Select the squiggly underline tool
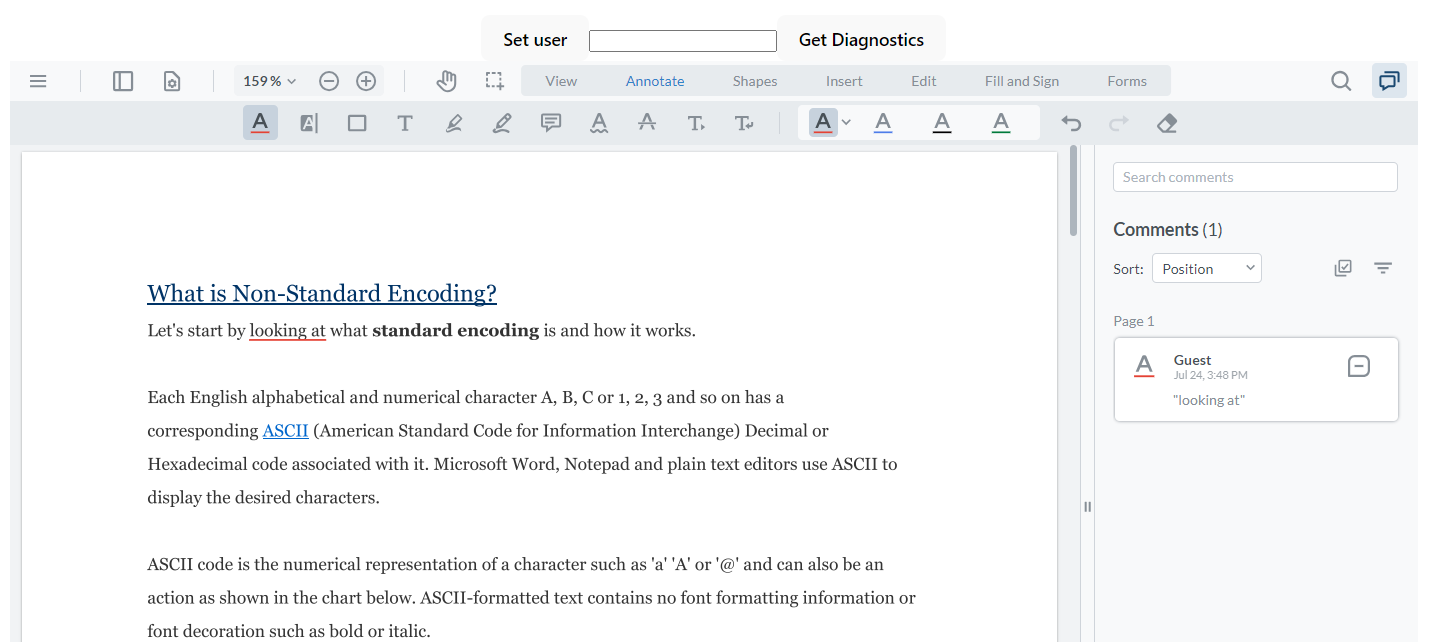Screen dimensions: 1456x642 [599, 122]
